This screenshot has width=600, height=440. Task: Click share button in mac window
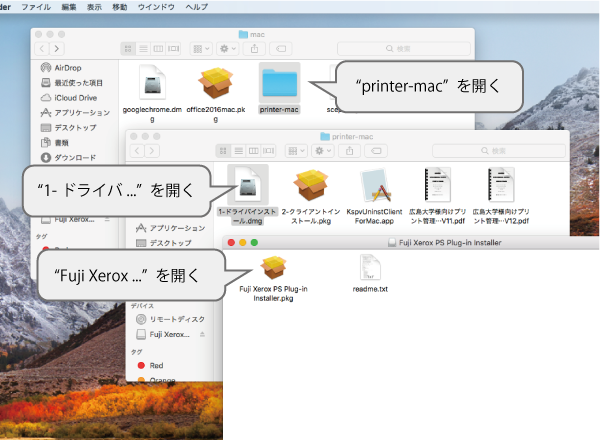click(x=254, y=49)
